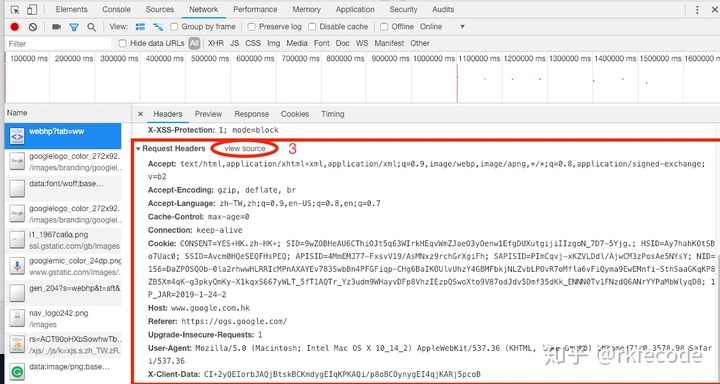Viewport: 720px width, 384px height.
Task: Open the Online throttling dropdown
Action: click(x=443, y=27)
